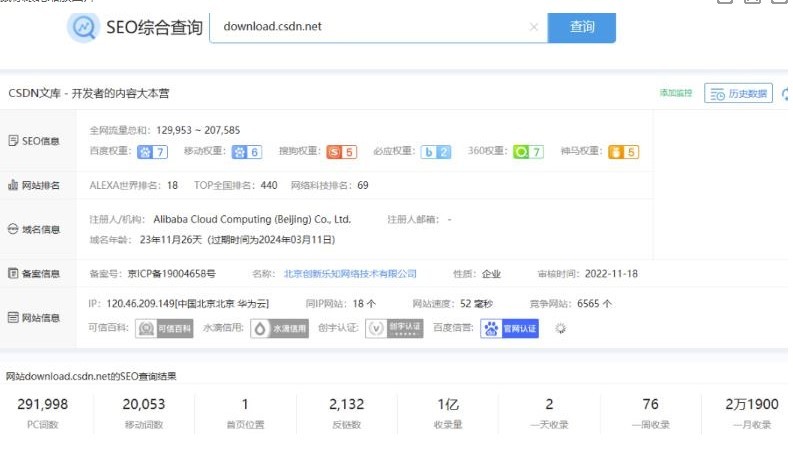Click 同IP网站 count 18 个

pyautogui.click(x=364, y=303)
